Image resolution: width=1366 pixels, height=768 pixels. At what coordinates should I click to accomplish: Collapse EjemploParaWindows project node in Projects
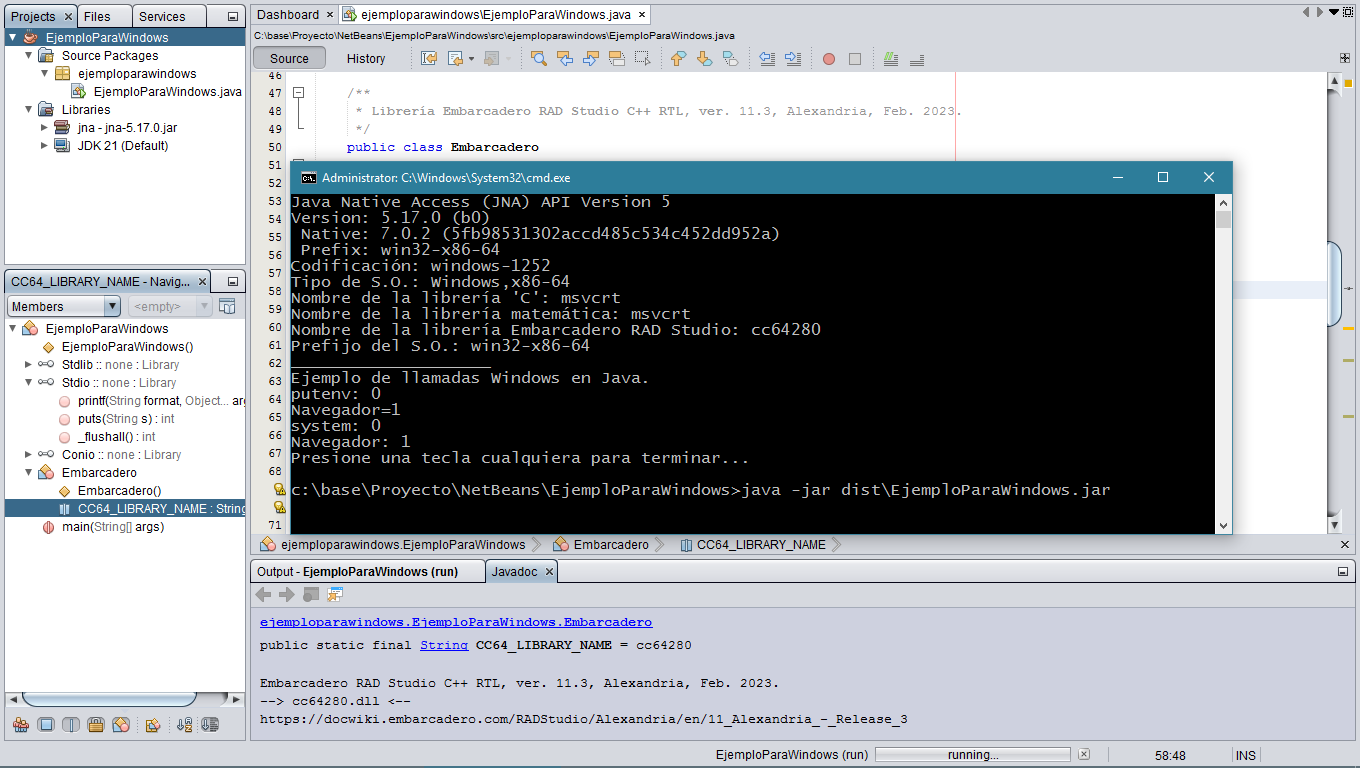pos(13,37)
